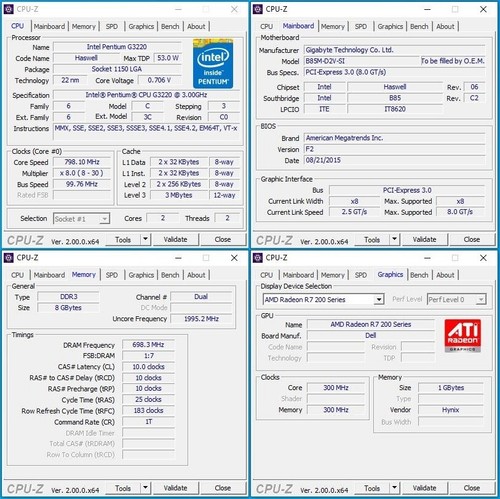
Task: Close the Memory window using title bar X
Action: tap(234, 258)
